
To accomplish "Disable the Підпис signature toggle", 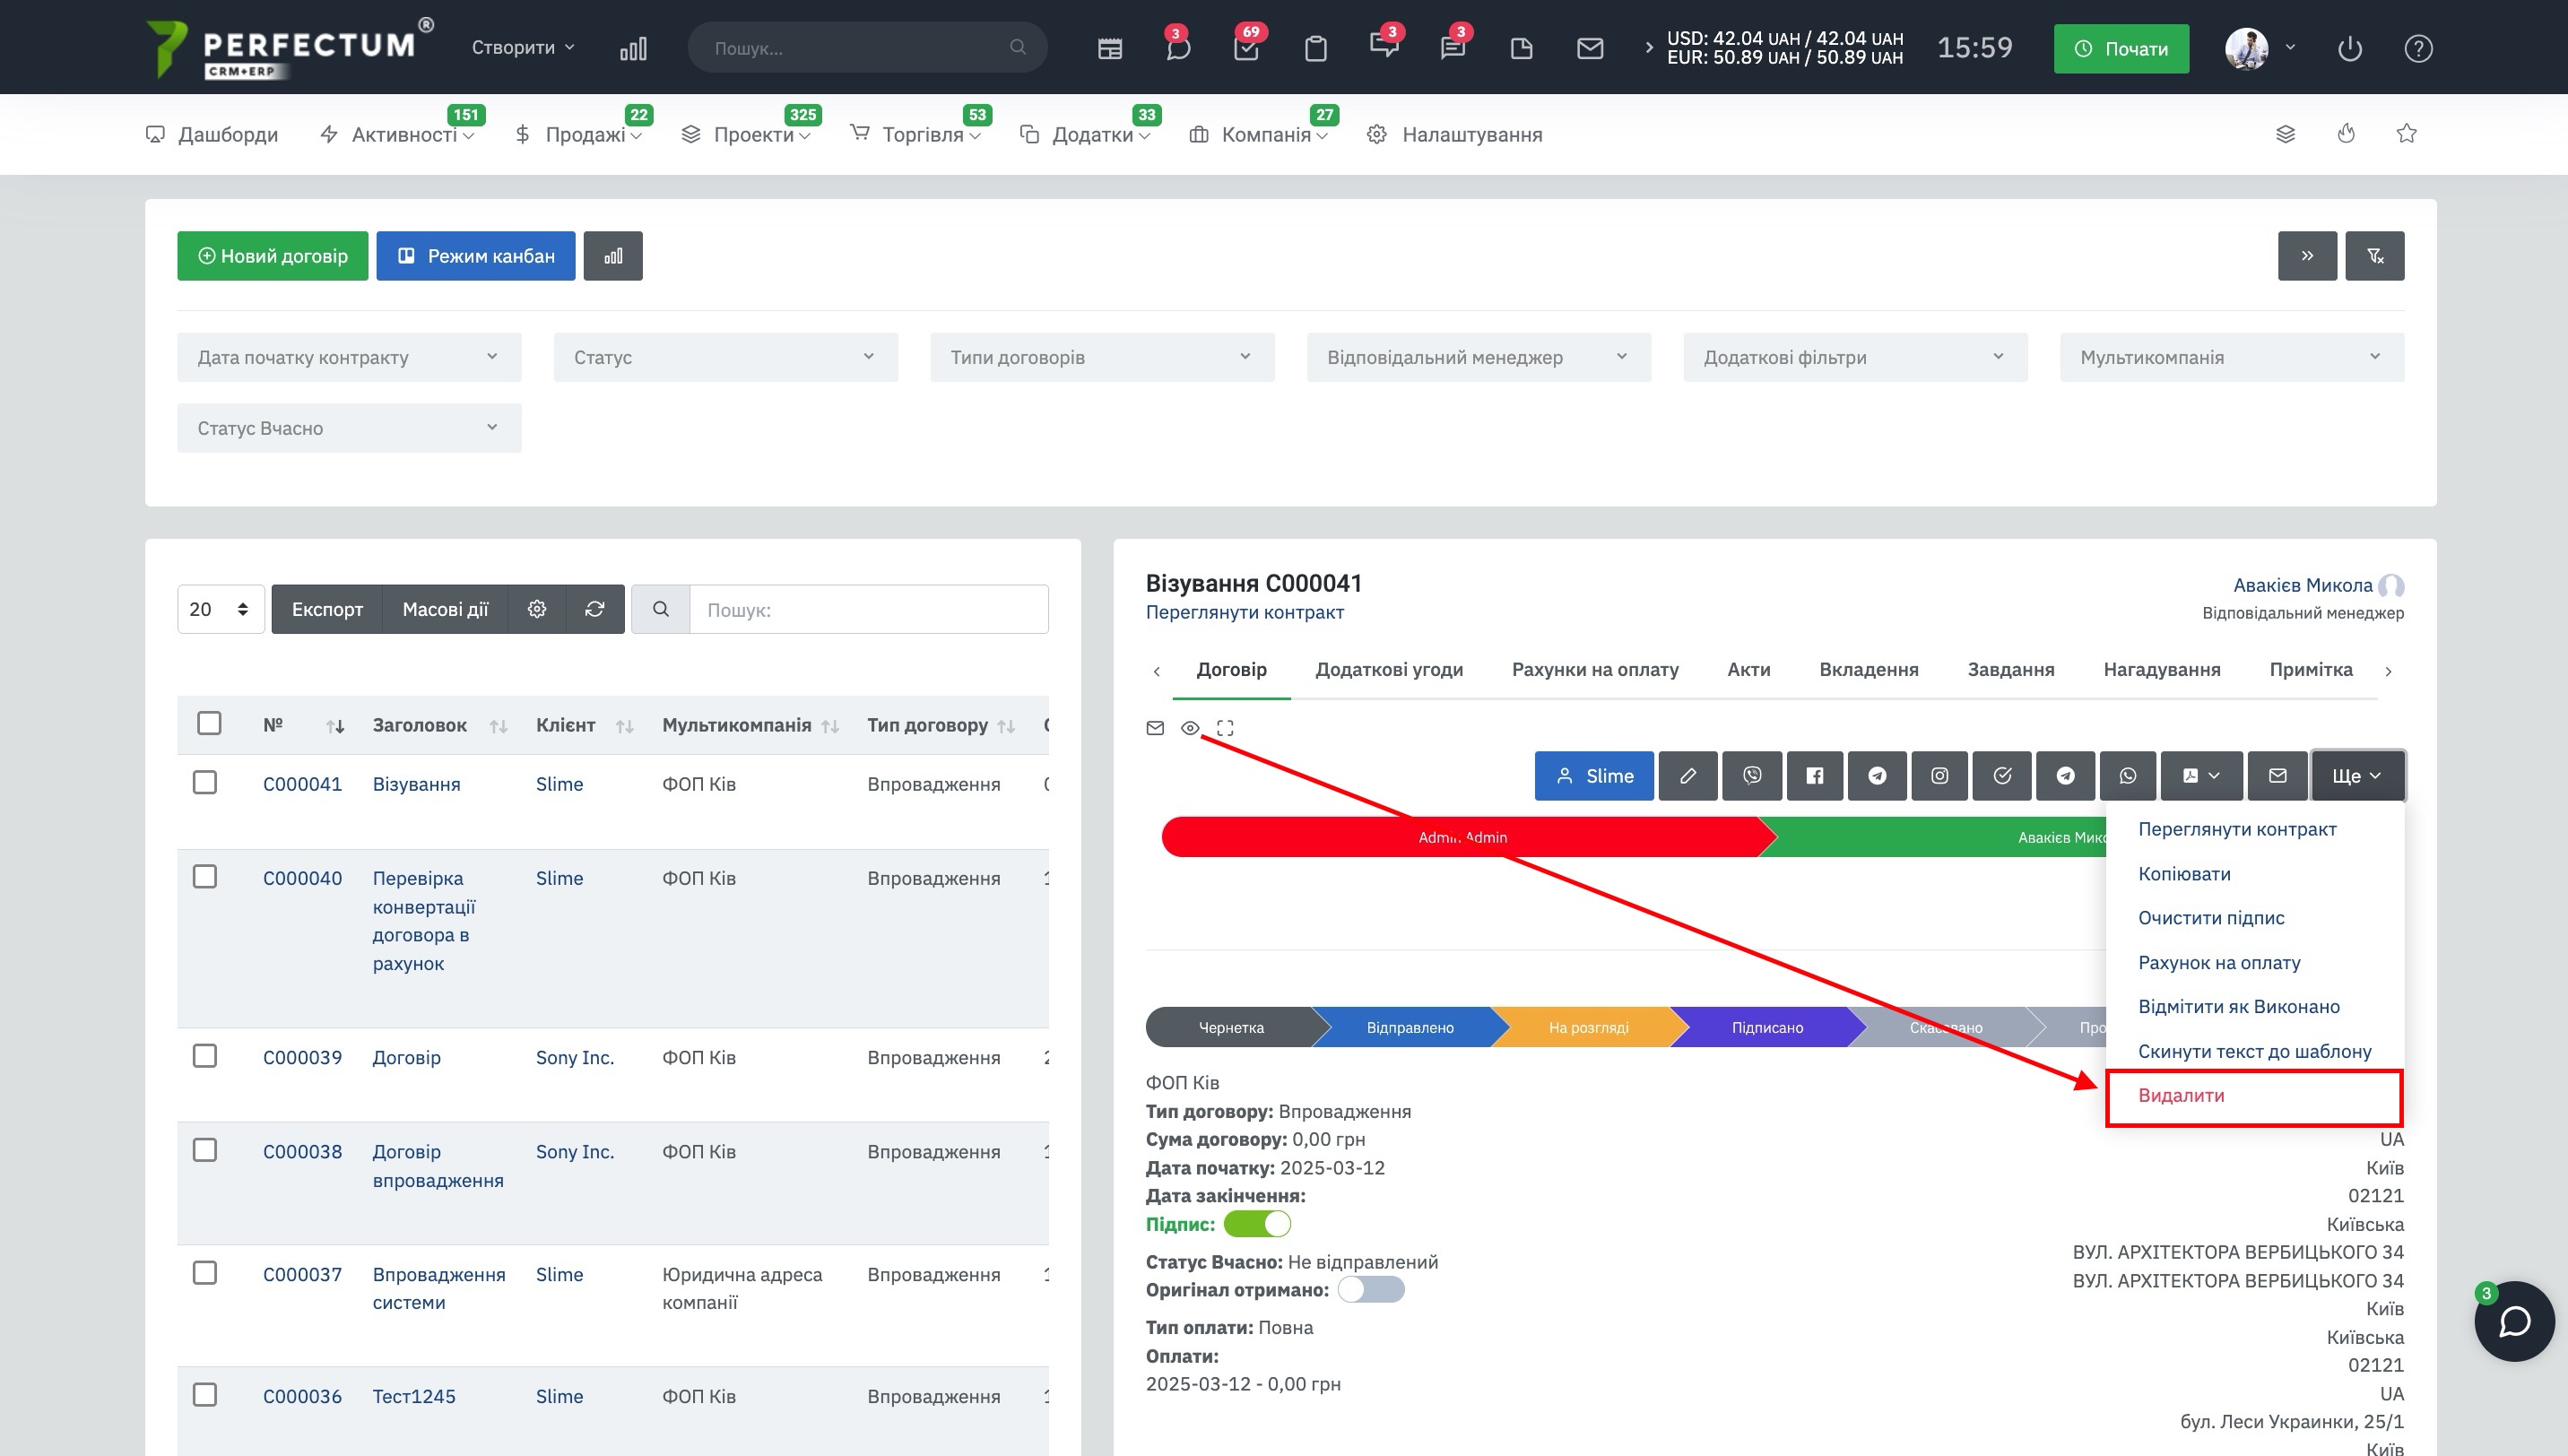I will coord(1257,1224).
